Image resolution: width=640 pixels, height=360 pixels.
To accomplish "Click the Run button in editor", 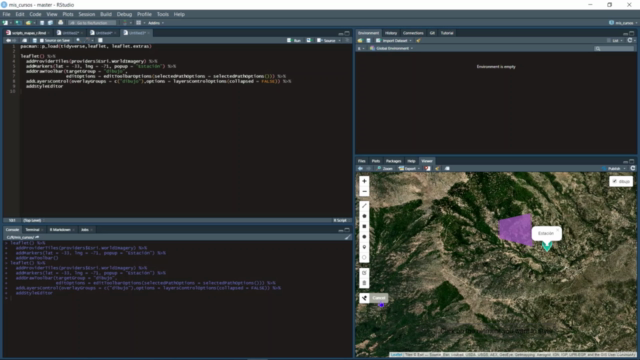I will pos(294,40).
